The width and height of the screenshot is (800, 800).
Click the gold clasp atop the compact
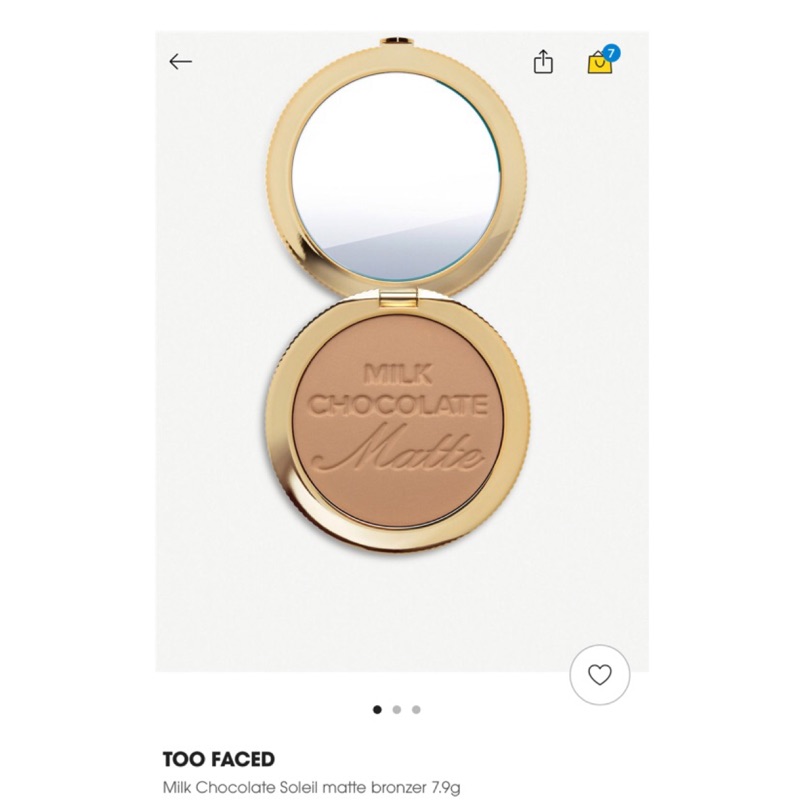coord(398,41)
